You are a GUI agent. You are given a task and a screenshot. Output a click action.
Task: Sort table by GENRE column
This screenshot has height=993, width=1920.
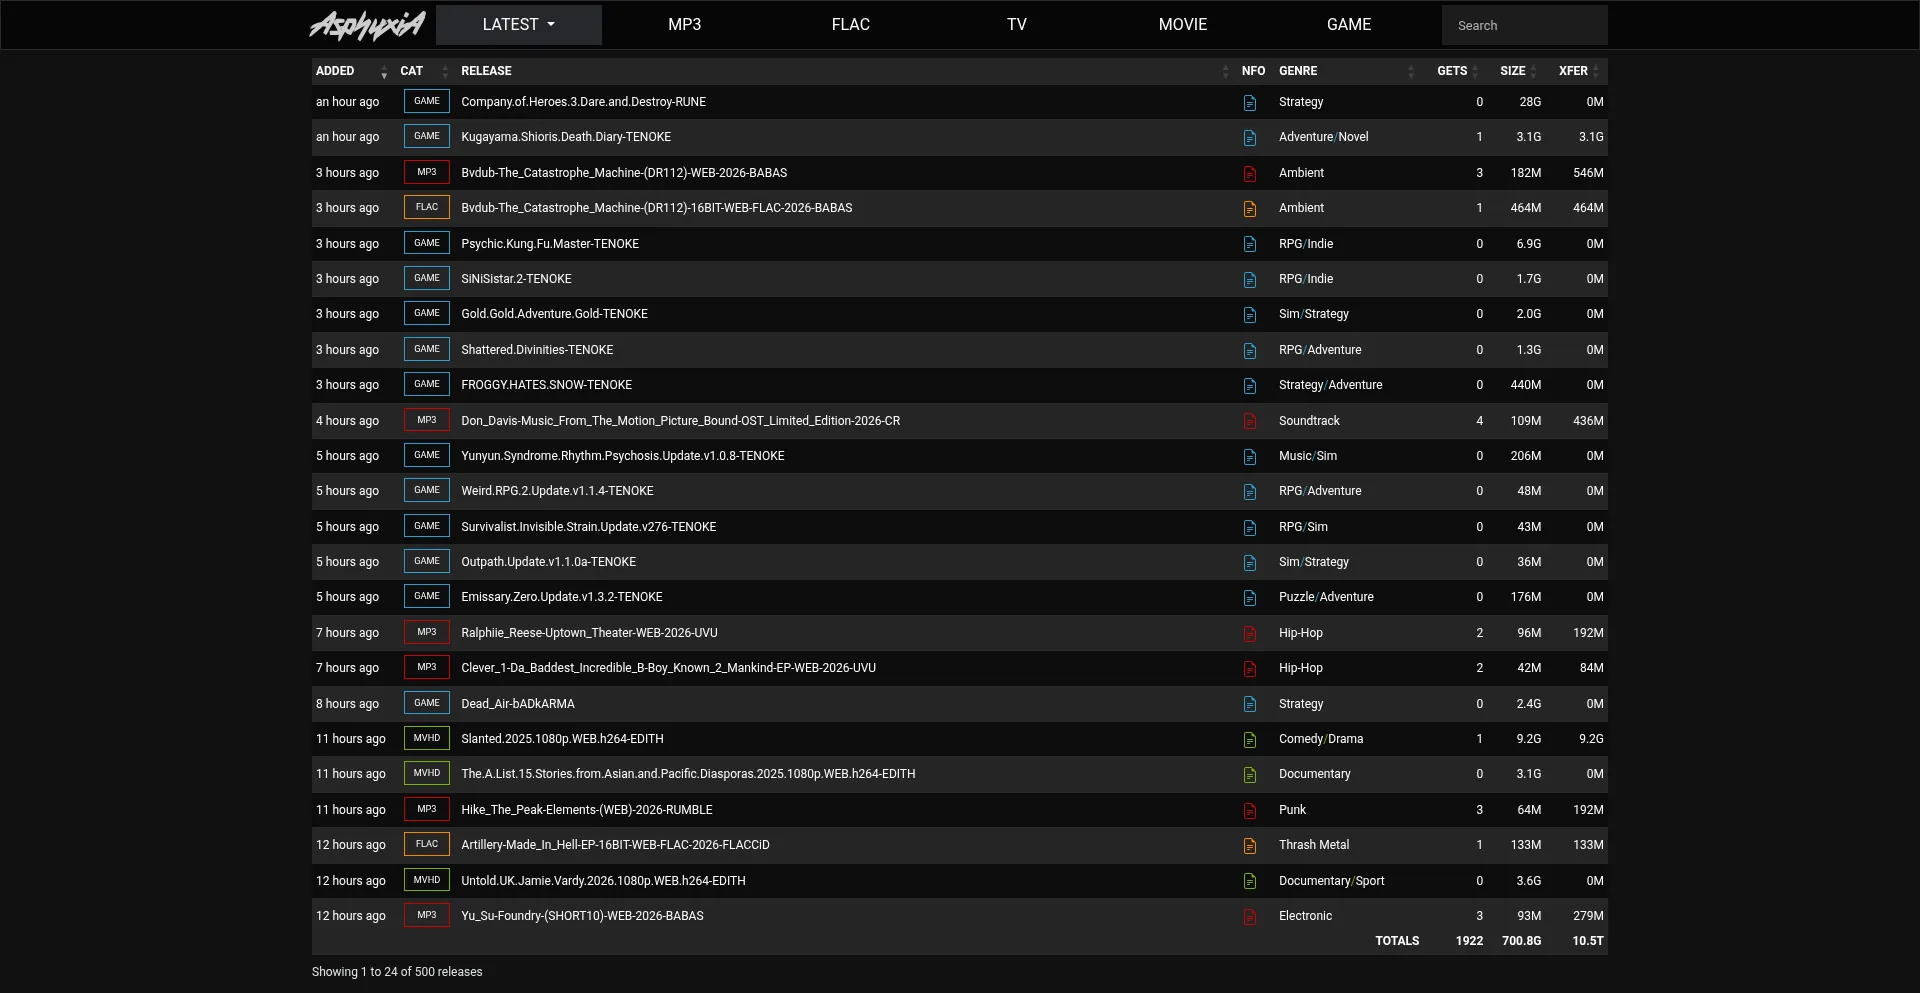click(x=1347, y=71)
